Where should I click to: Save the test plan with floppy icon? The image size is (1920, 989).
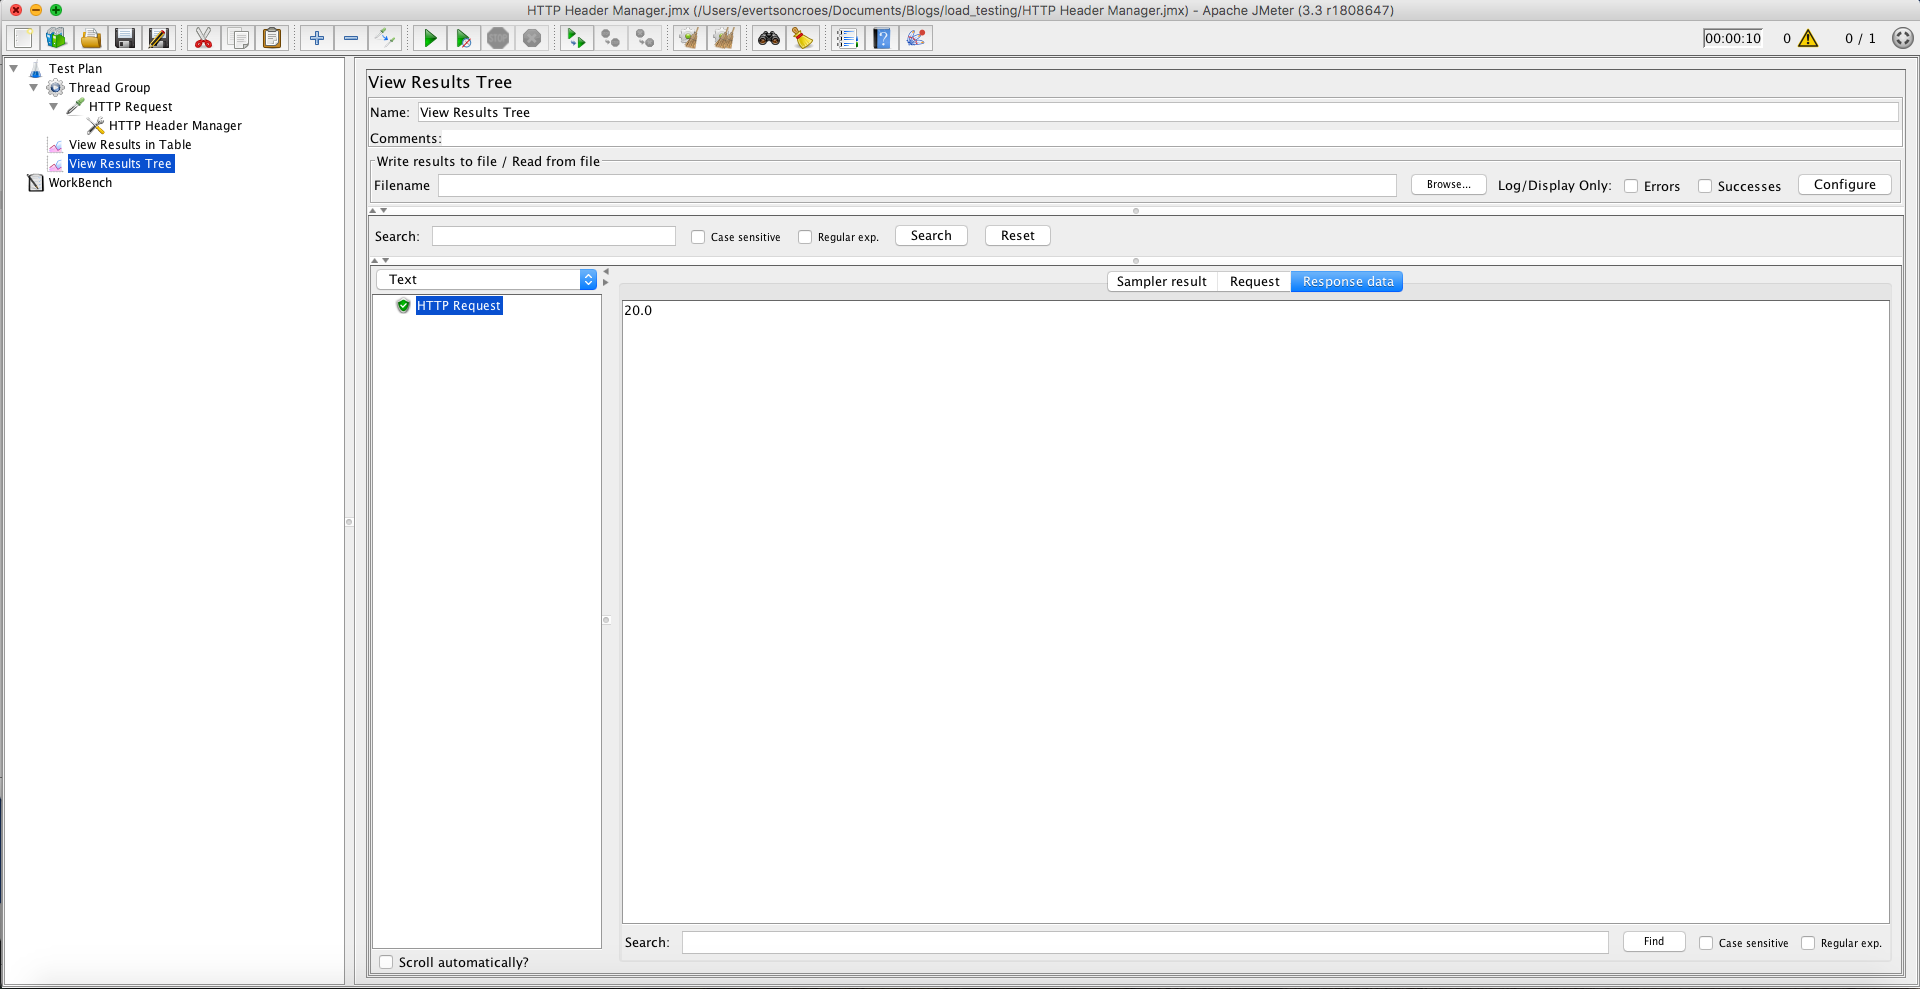125,38
